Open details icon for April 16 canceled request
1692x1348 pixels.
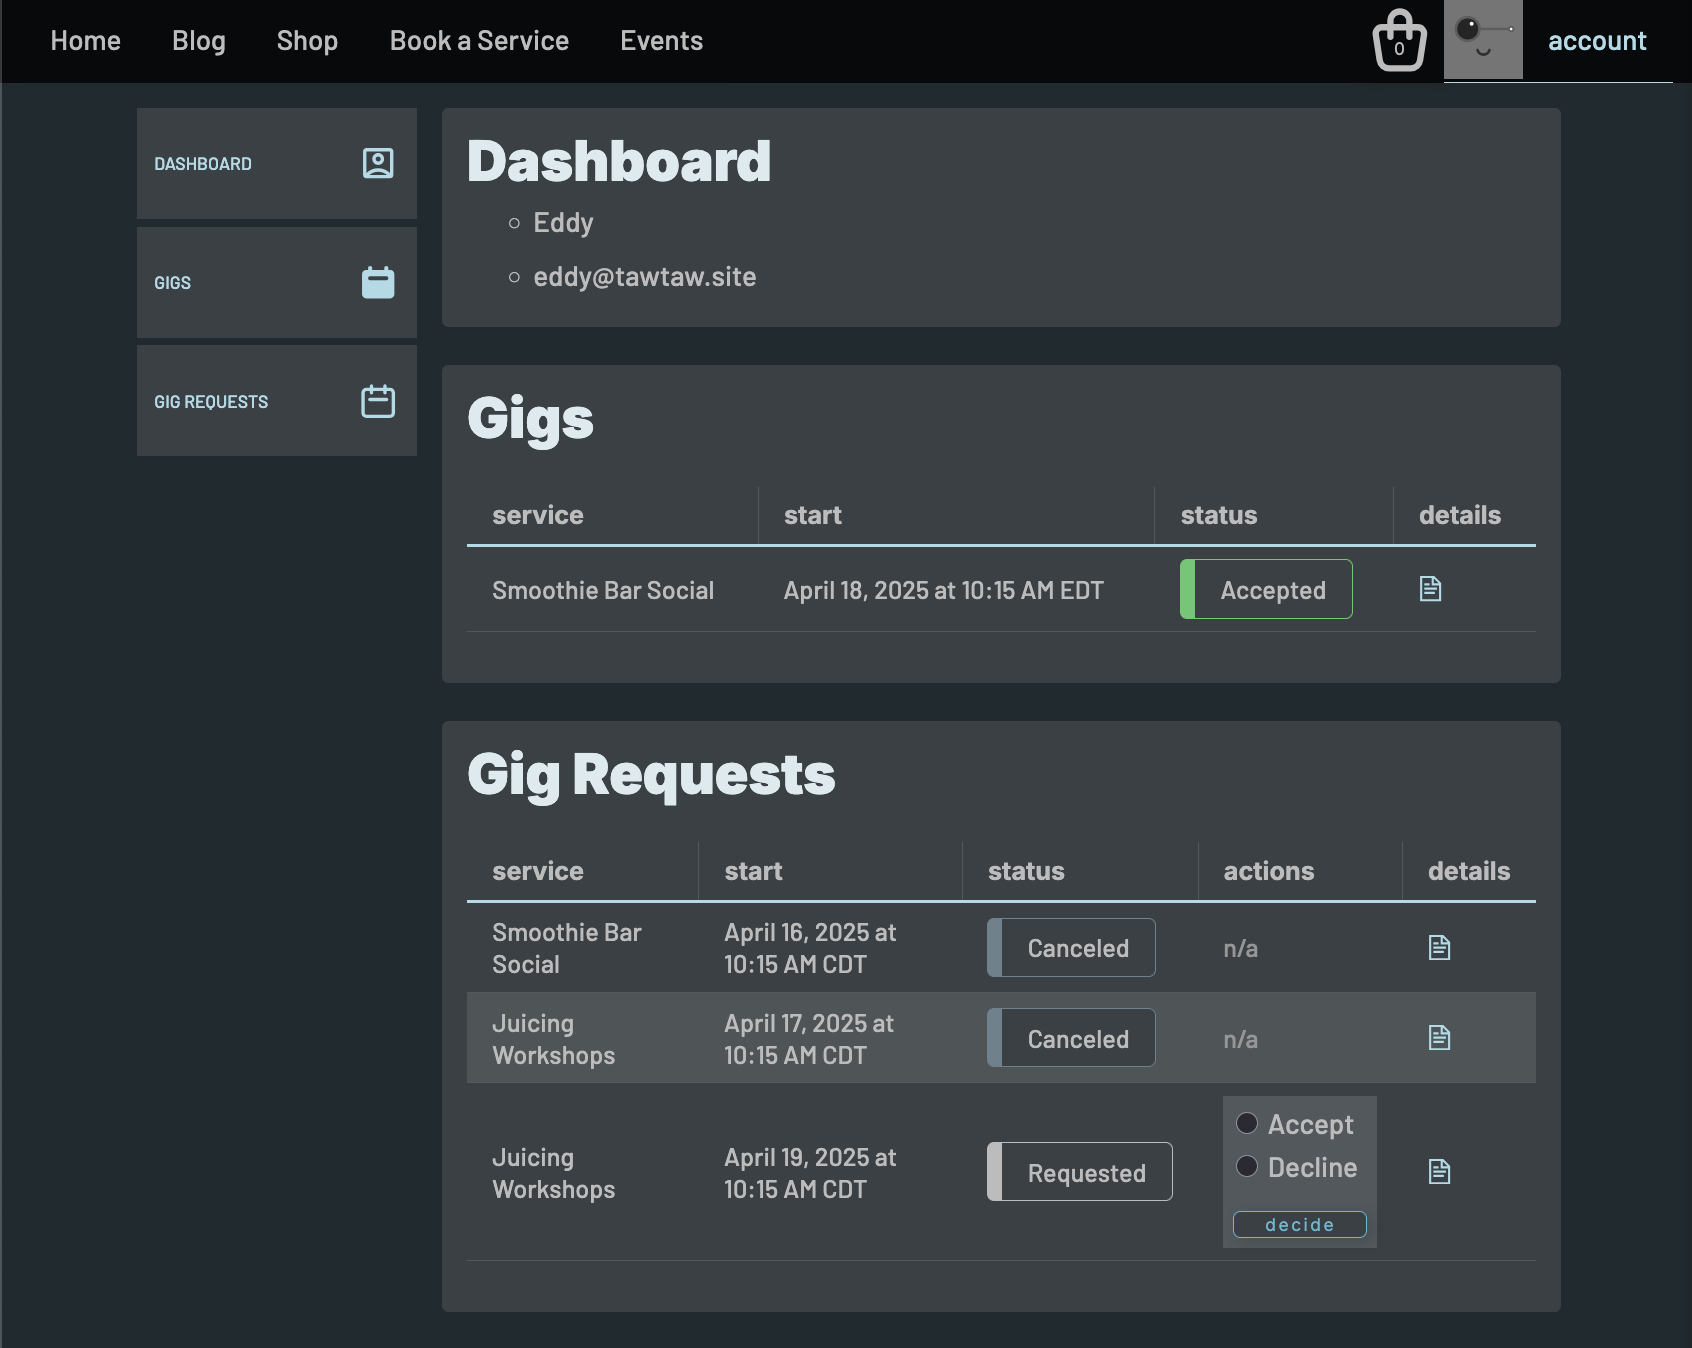pos(1440,947)
